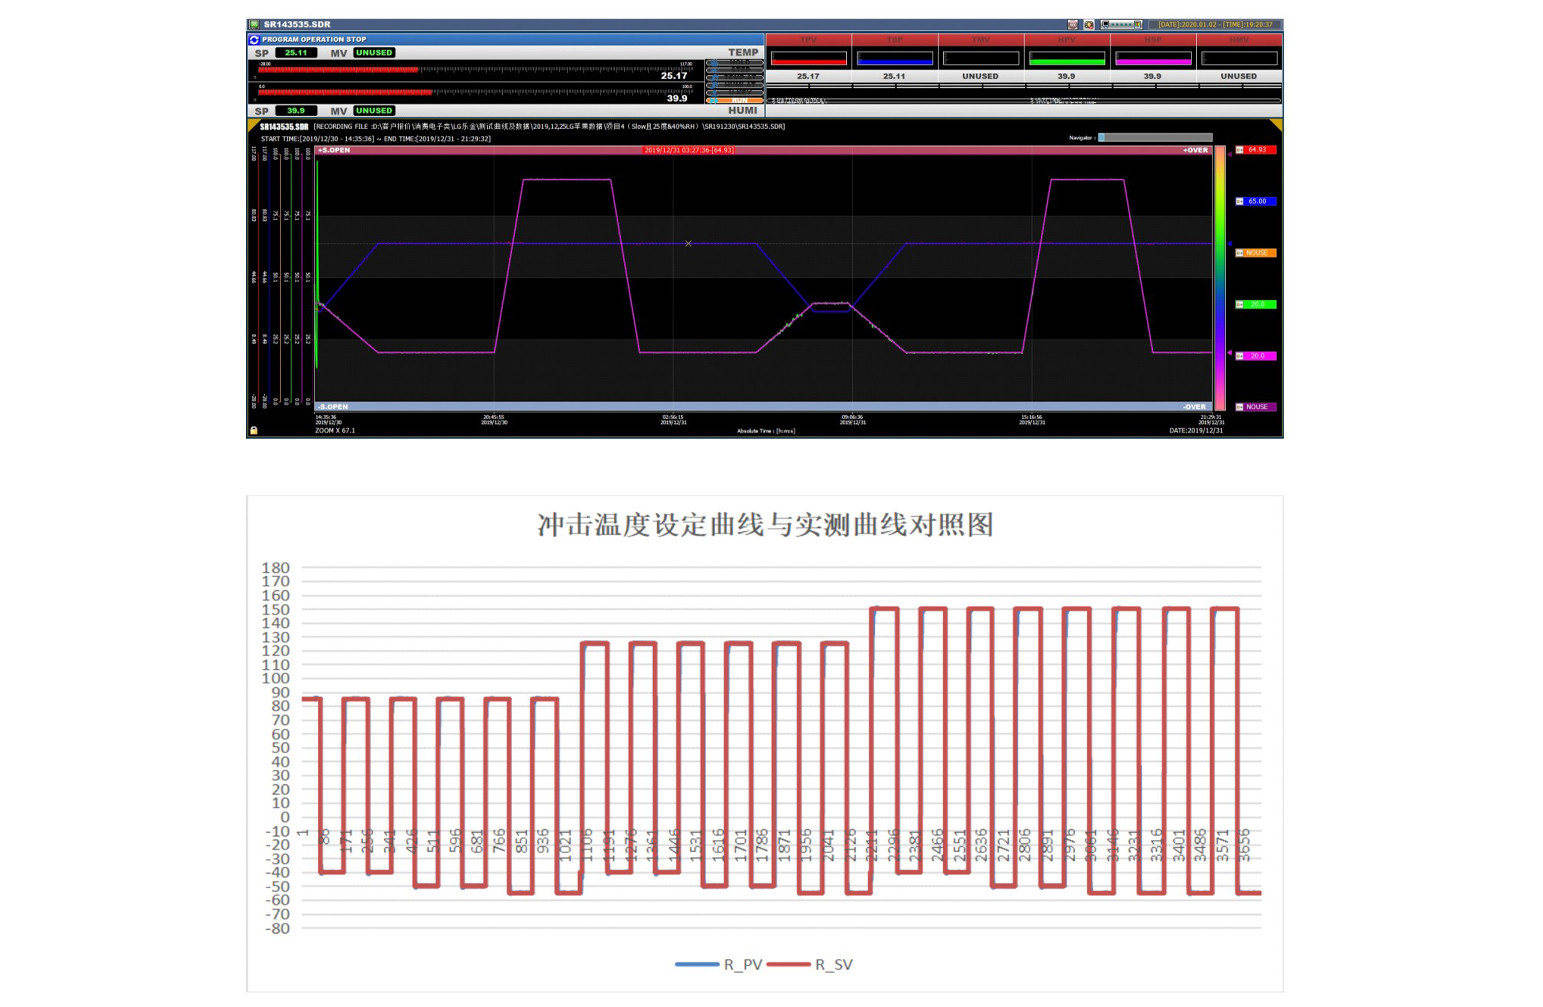Select the TPV channel header tab

point(808,40)
